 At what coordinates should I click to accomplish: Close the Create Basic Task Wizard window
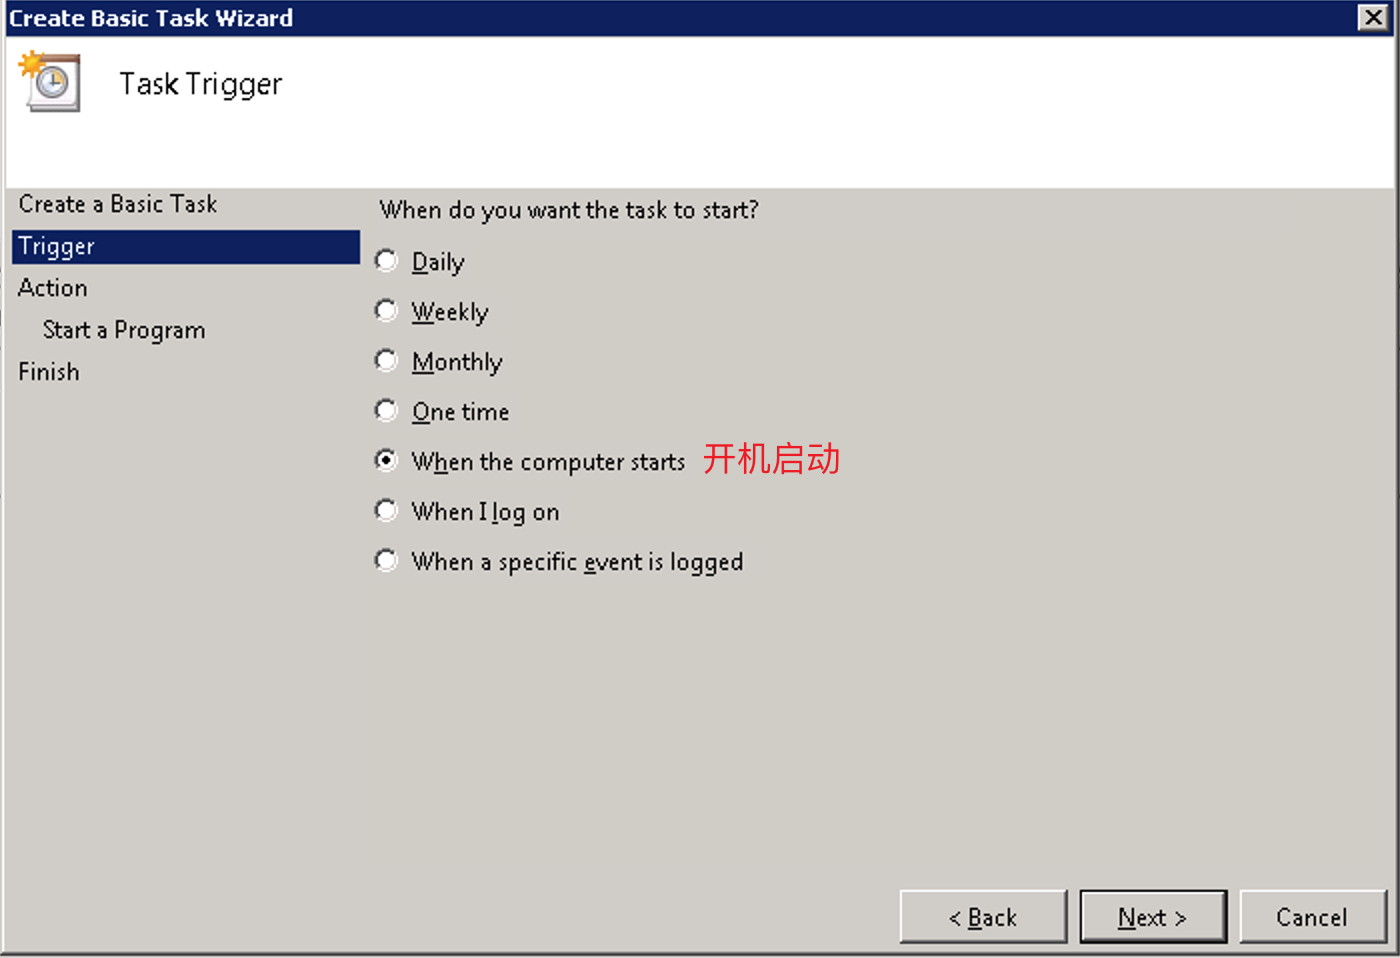(1373, 17)
